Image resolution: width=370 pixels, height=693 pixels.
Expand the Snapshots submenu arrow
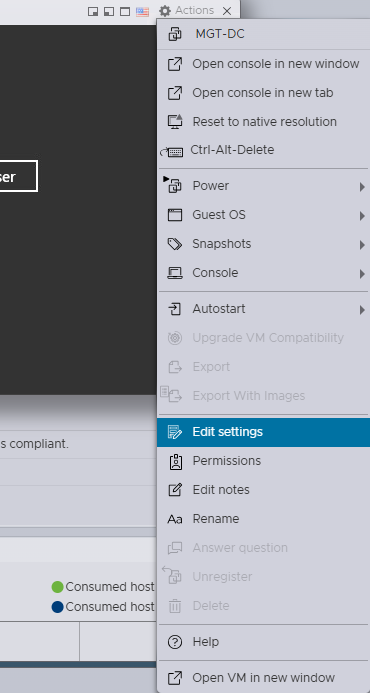coord(362,245)
